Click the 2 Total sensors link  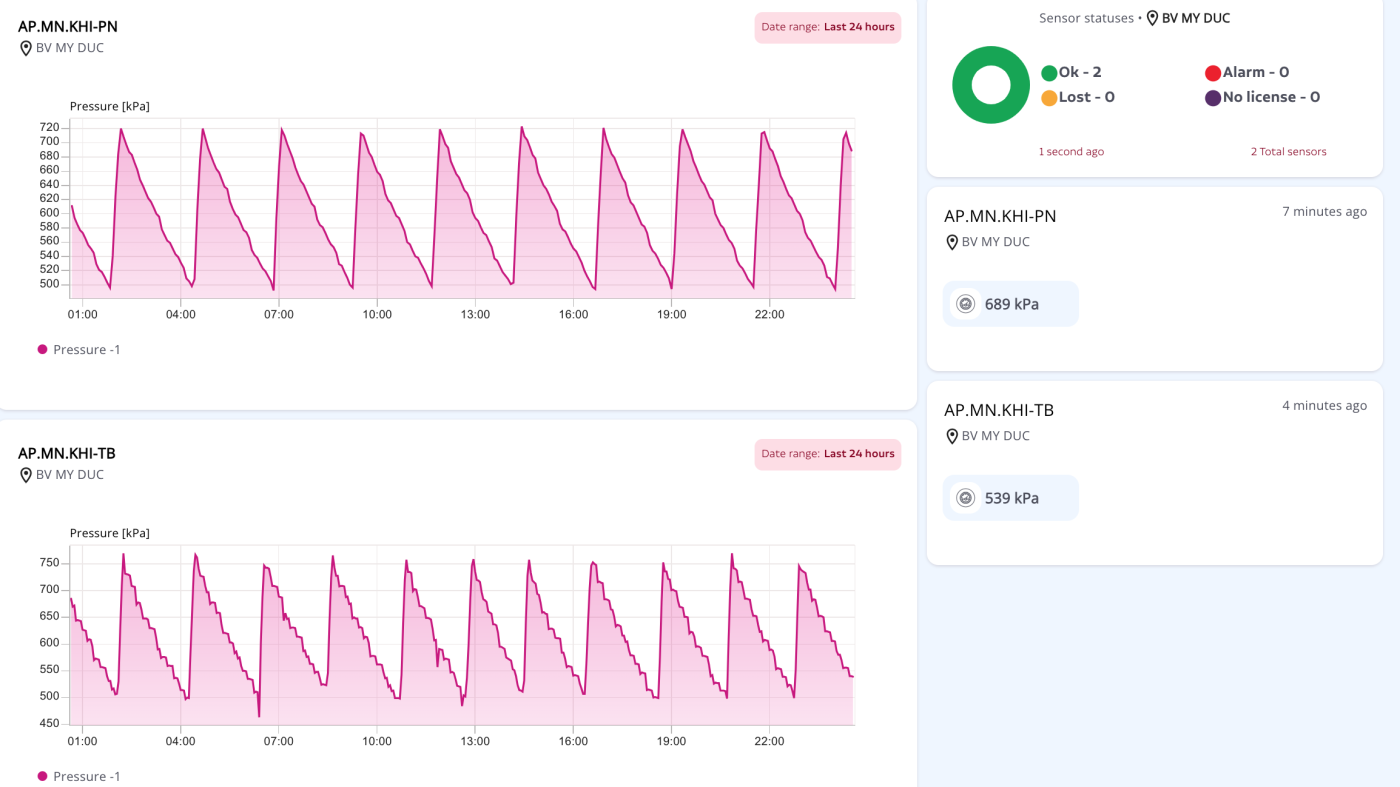point(1288,152)
